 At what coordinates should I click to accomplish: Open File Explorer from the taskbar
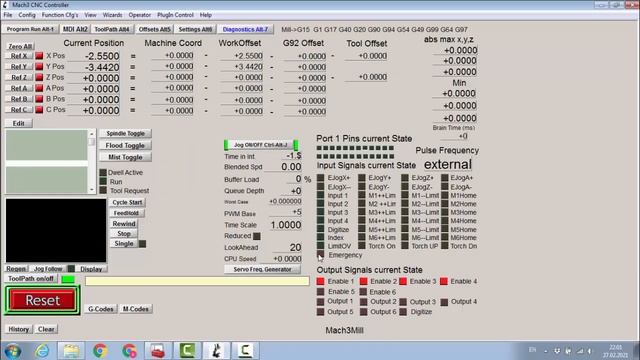coord(71,351)
